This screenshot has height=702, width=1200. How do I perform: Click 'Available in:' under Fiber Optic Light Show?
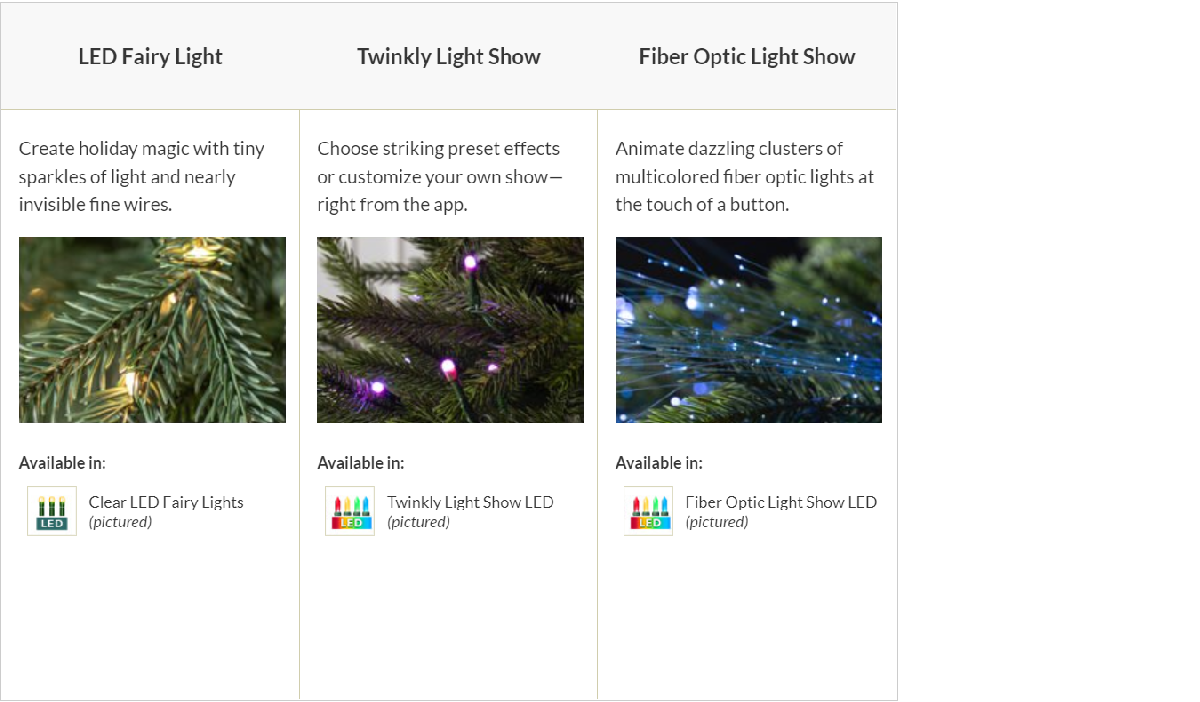(x=659, y=463)
